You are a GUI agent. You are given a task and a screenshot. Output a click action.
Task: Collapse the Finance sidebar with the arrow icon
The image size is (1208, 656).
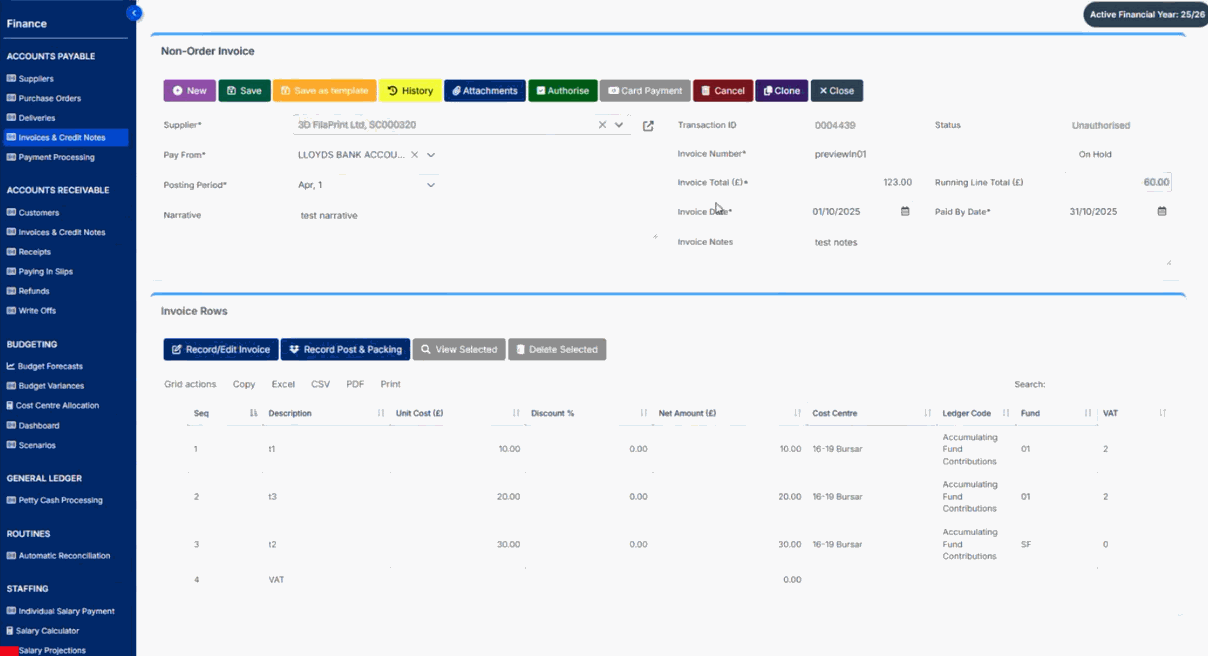pos(134,13)
